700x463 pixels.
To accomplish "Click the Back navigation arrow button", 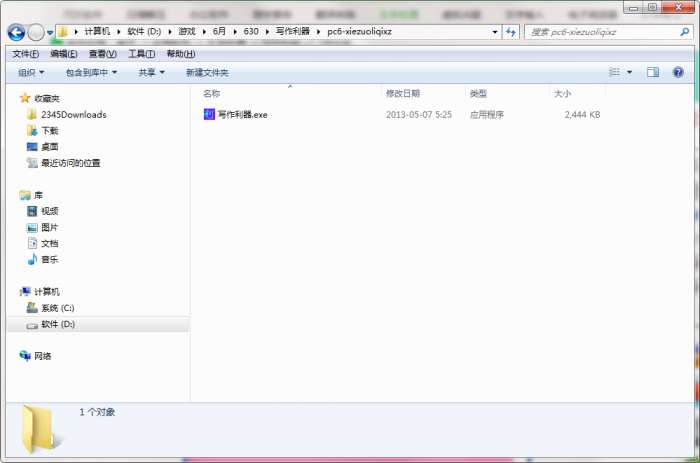I will 16,32.
